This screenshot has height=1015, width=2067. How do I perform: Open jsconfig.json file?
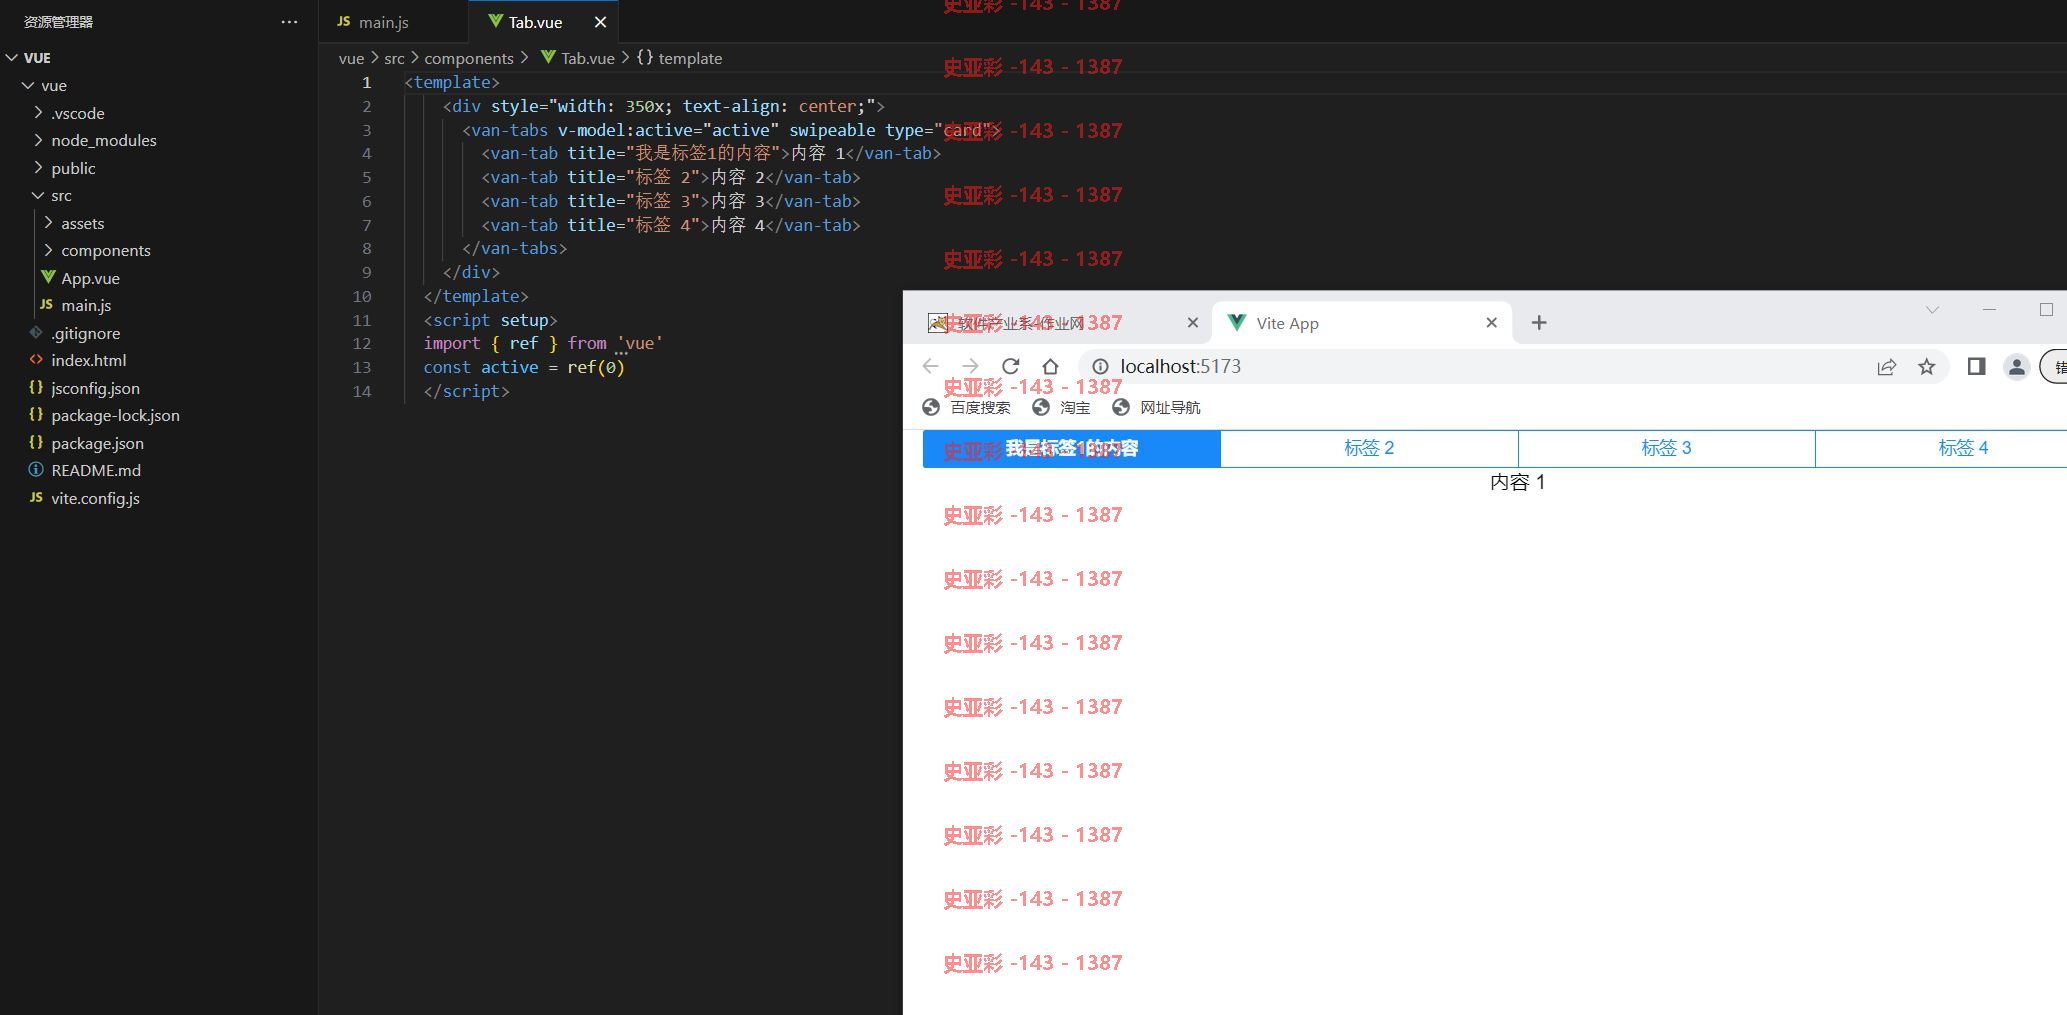[x=95, y=388]
